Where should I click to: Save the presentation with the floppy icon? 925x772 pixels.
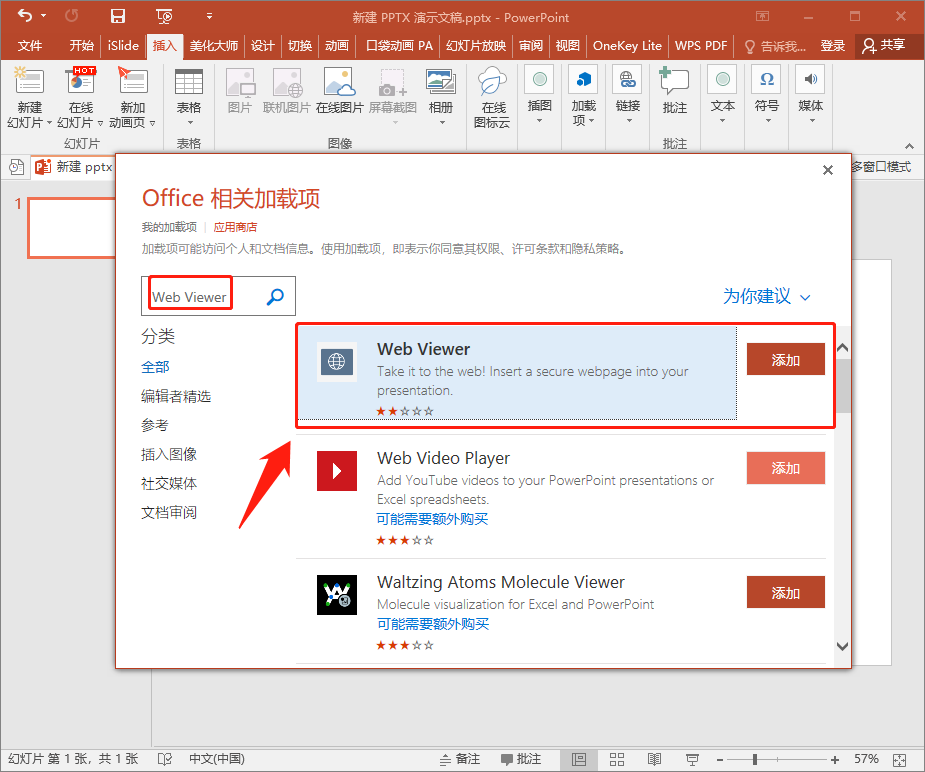click(118, 16)
